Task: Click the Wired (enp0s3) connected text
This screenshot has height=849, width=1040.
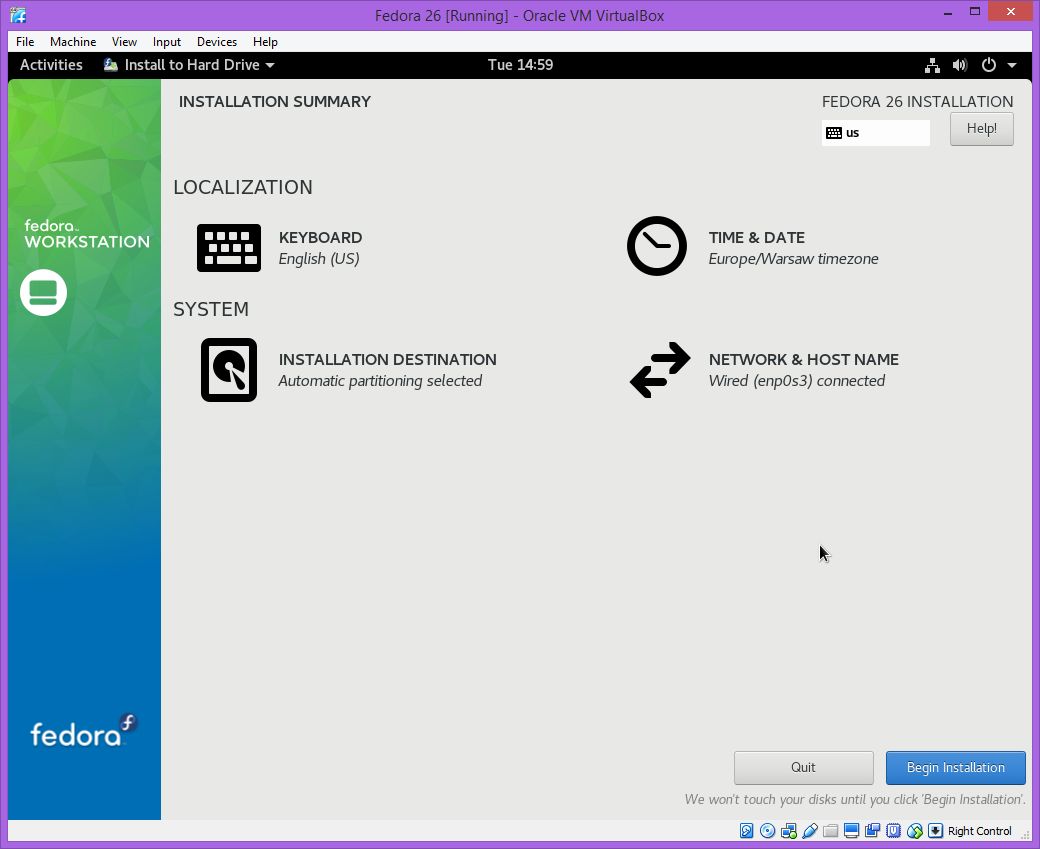Action: [x=797, y=381]
